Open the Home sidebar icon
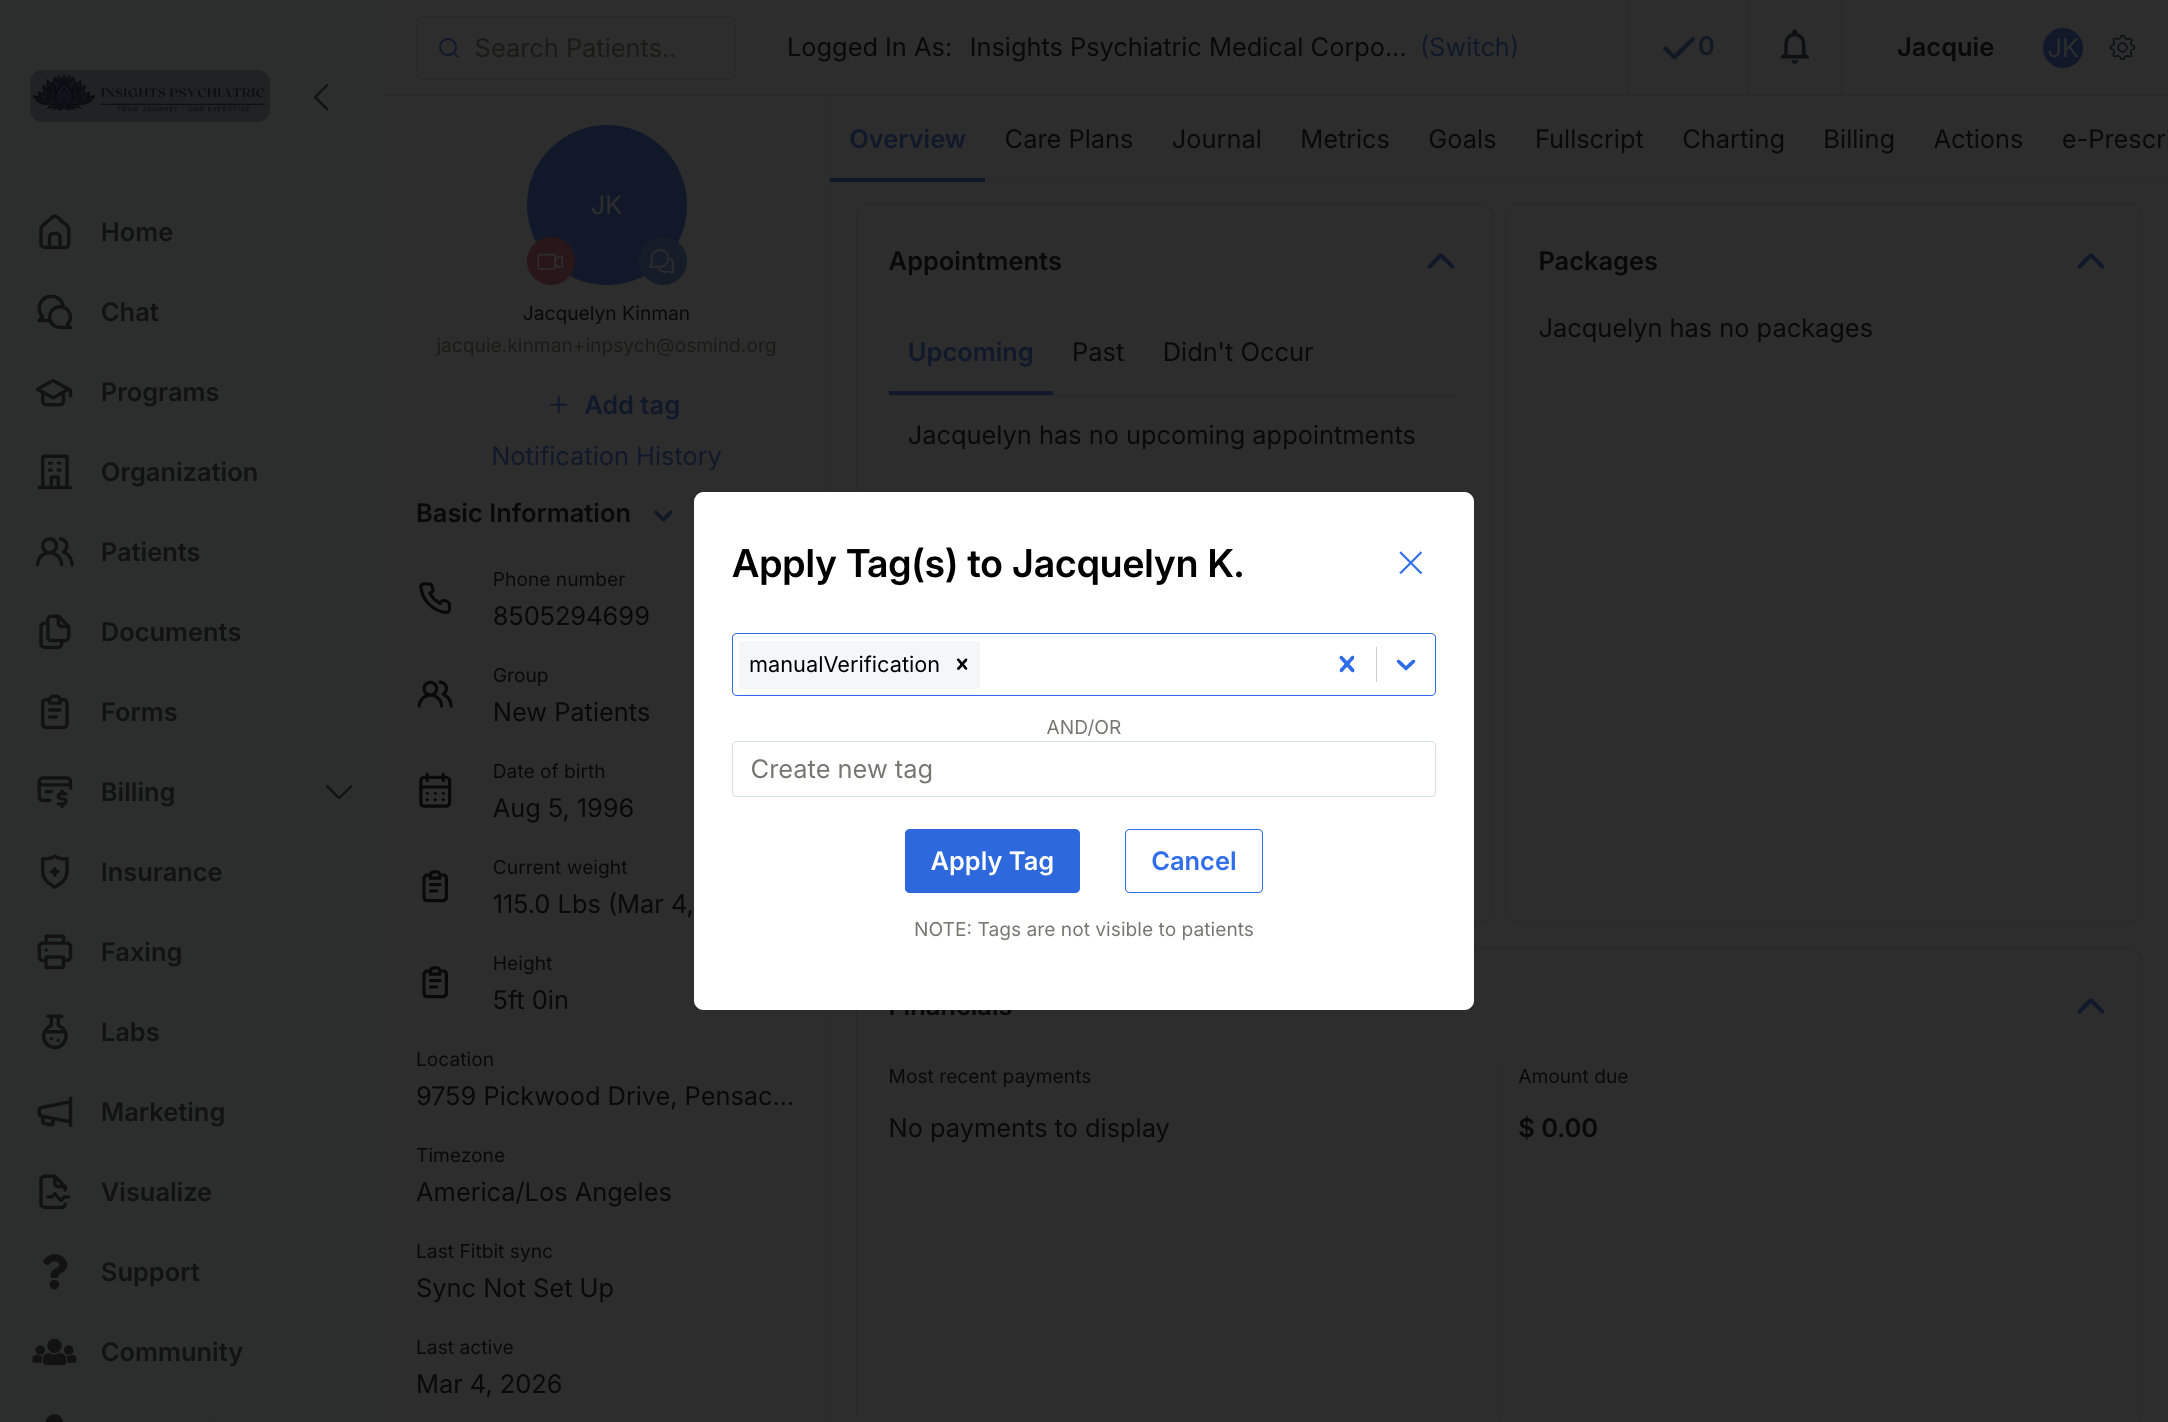The height and width of the screenshot is (1422, 2168). (x=55, y=232)
